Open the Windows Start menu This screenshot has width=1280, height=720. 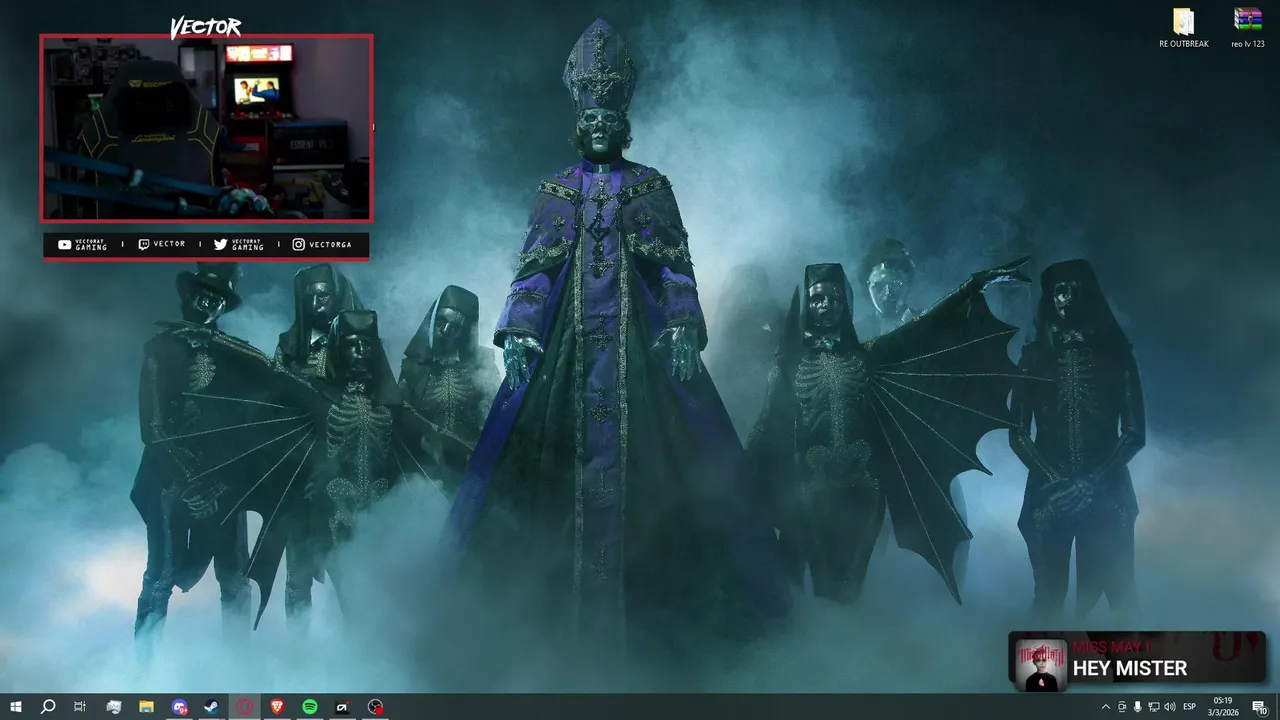(x=16, y=707)
